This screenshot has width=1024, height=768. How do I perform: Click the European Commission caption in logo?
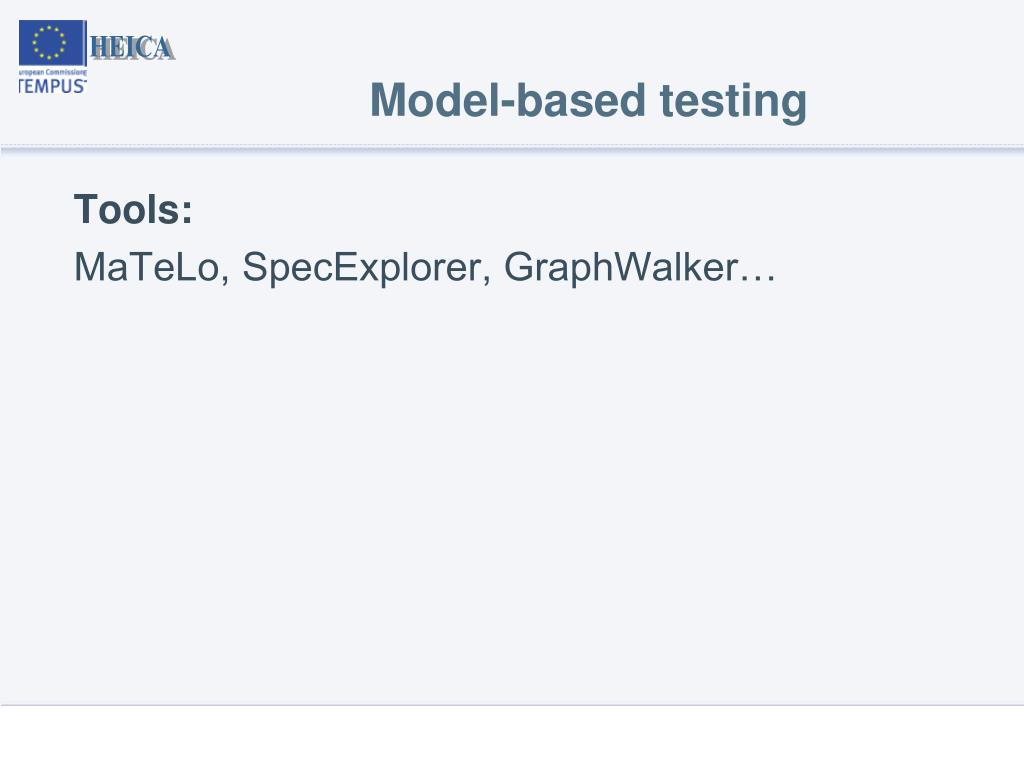52,72
